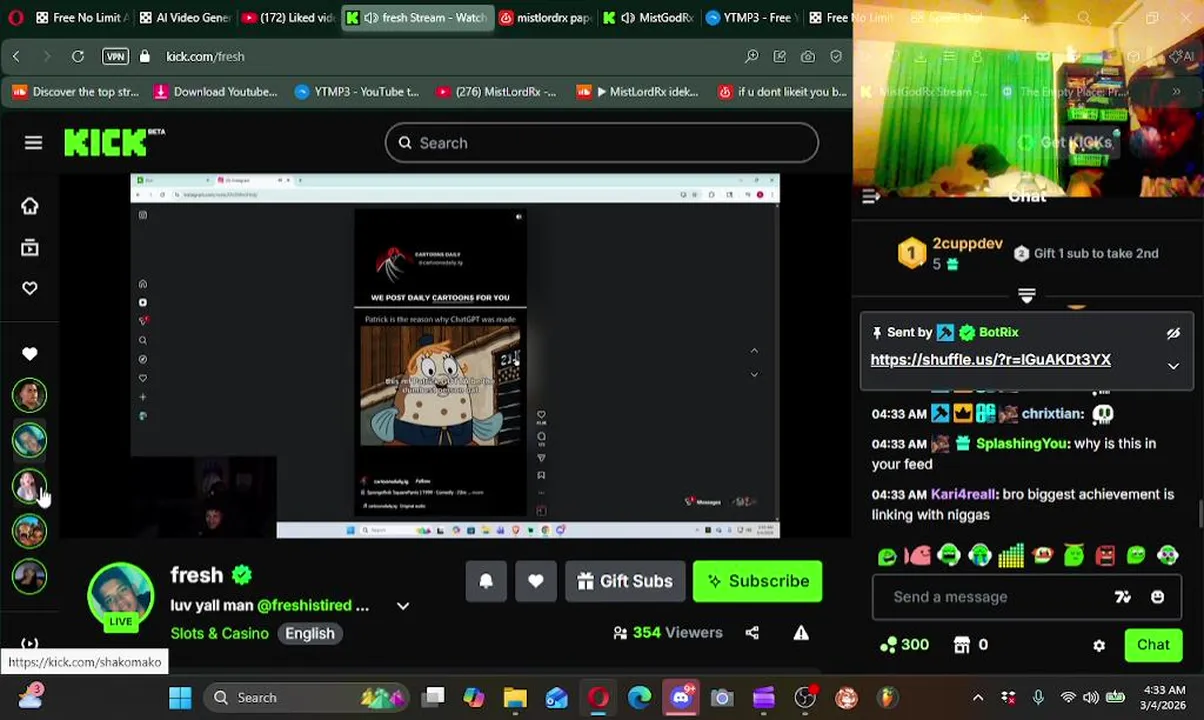1204x720 pixels.
Task: Send message with Chat button
Action: pyautogui.click(x=1153, y=645)
